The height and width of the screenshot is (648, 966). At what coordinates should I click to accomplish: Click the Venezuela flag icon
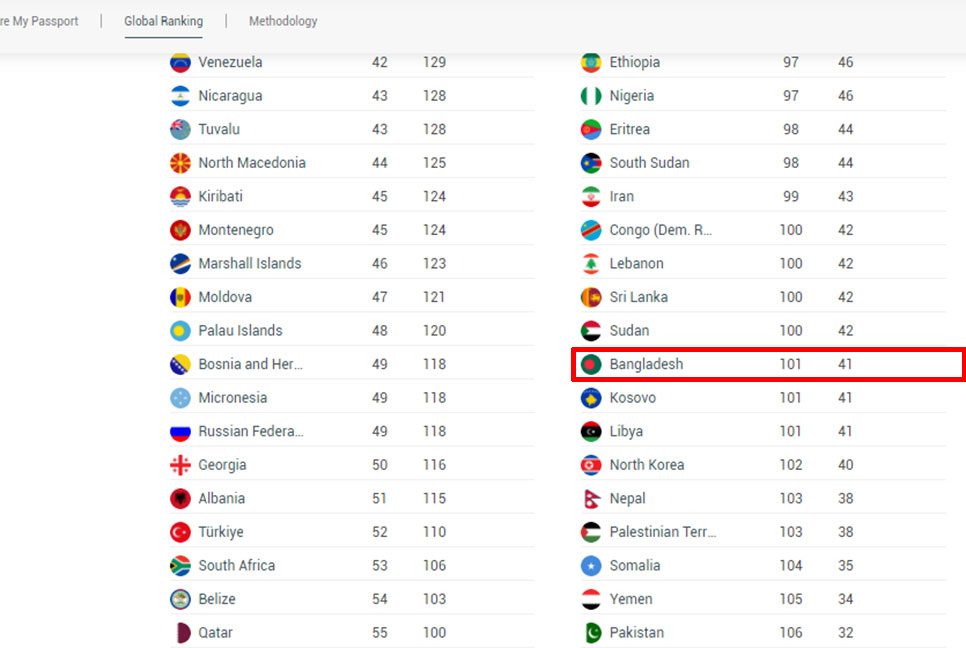pos(181,62)
